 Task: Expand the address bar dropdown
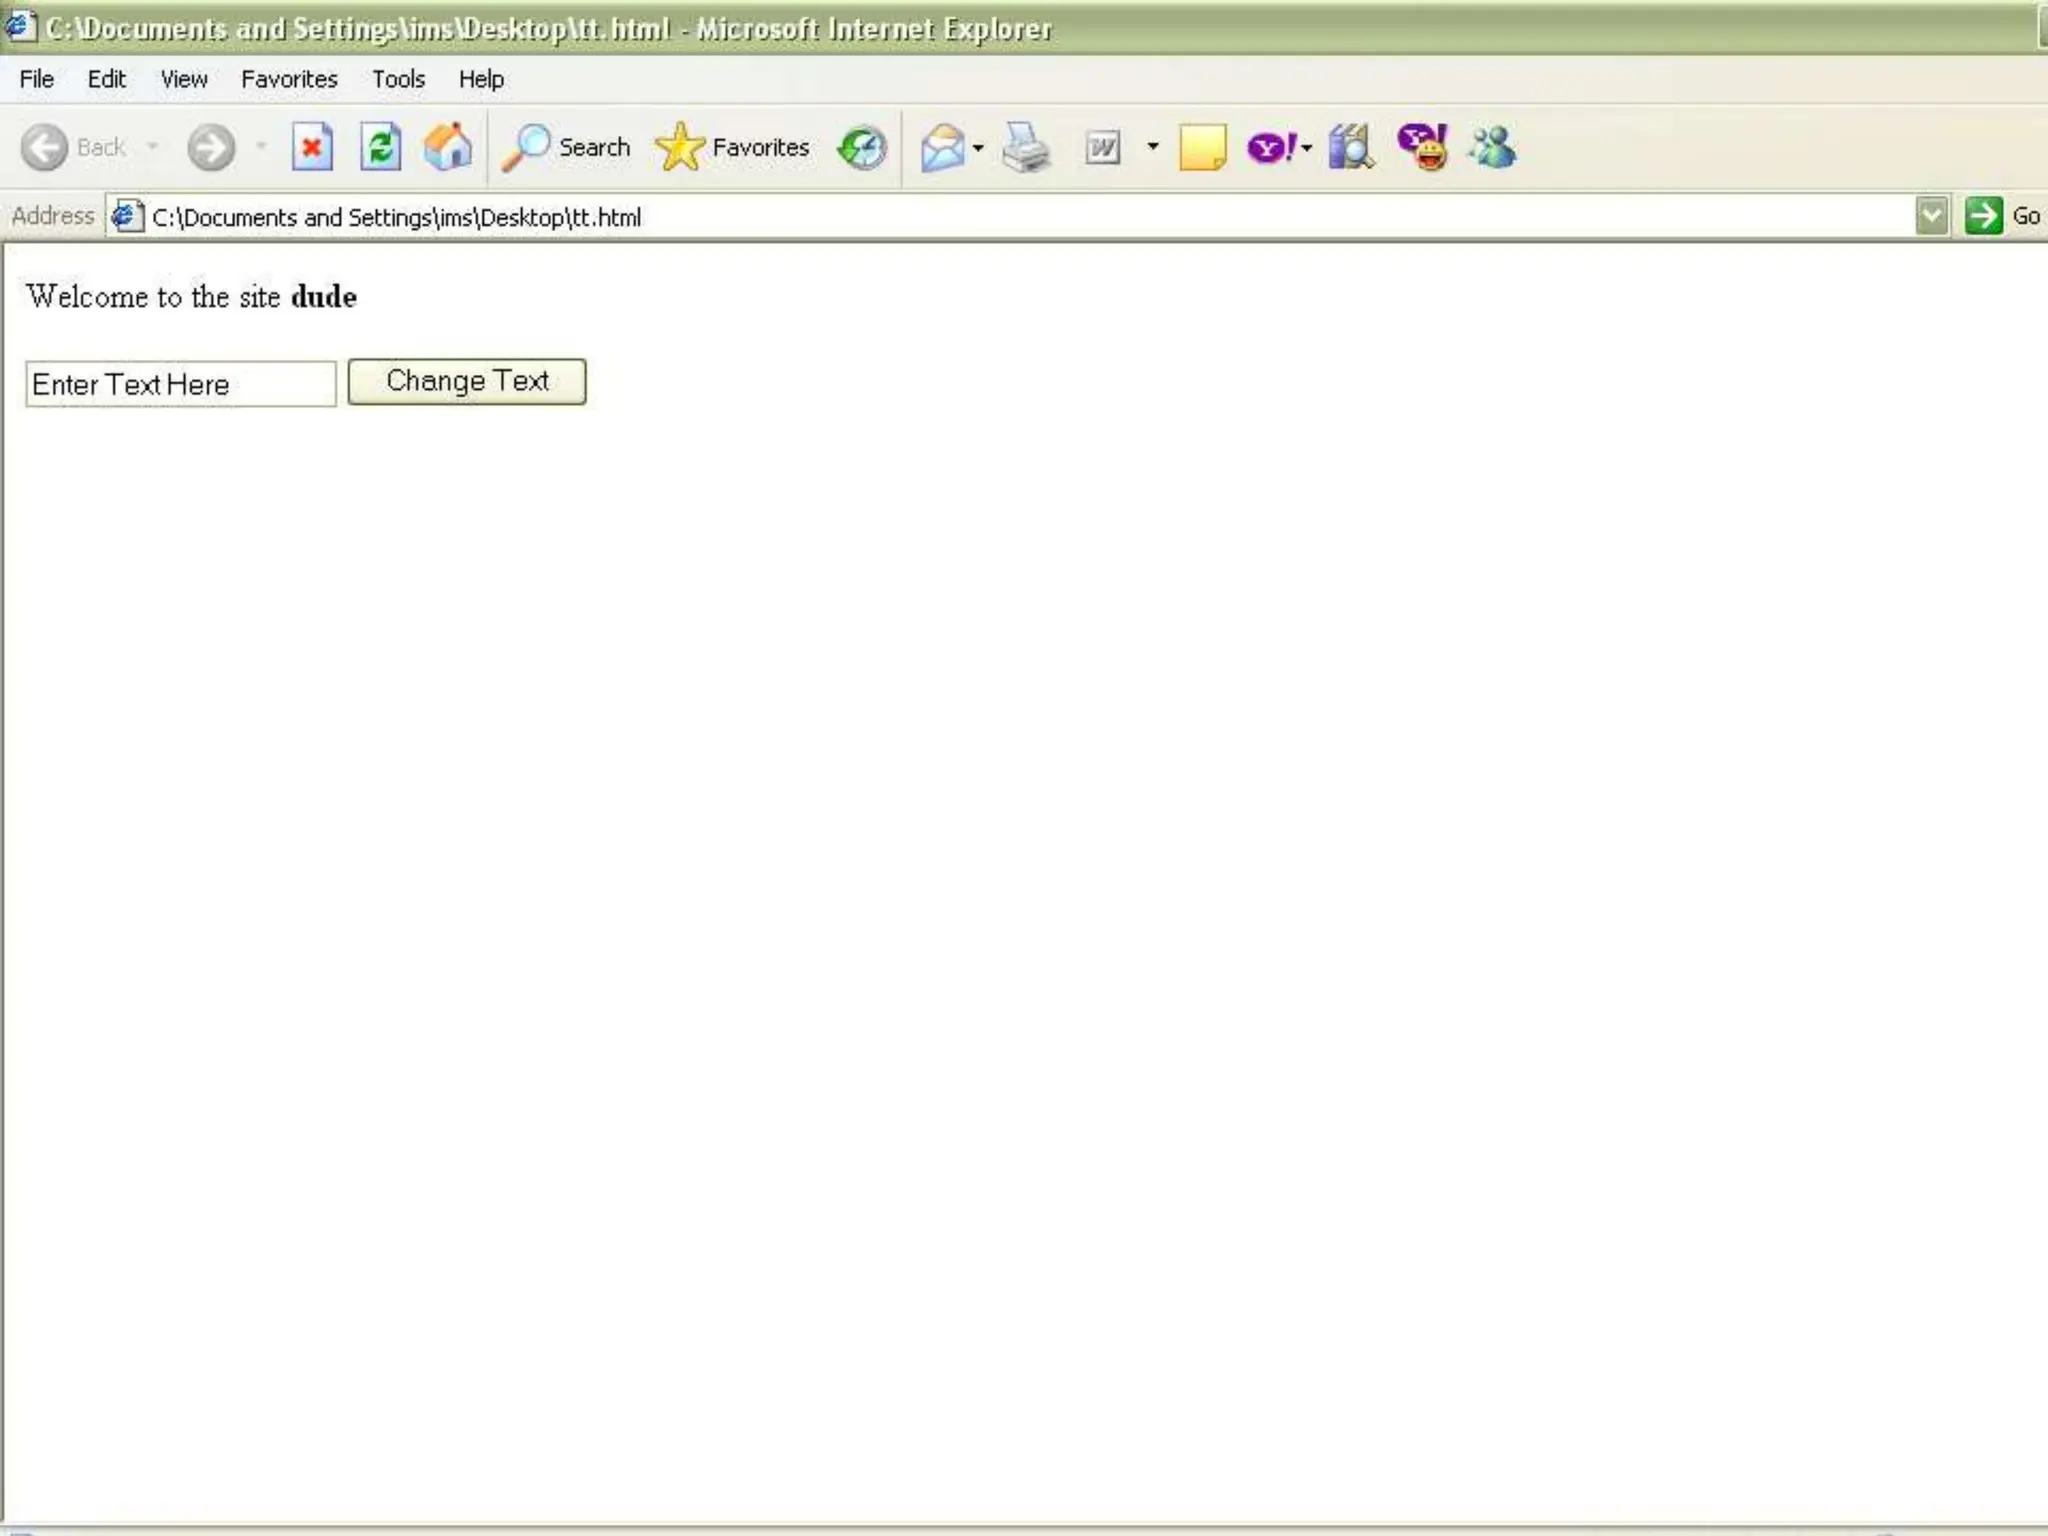tap(1931, 216)
